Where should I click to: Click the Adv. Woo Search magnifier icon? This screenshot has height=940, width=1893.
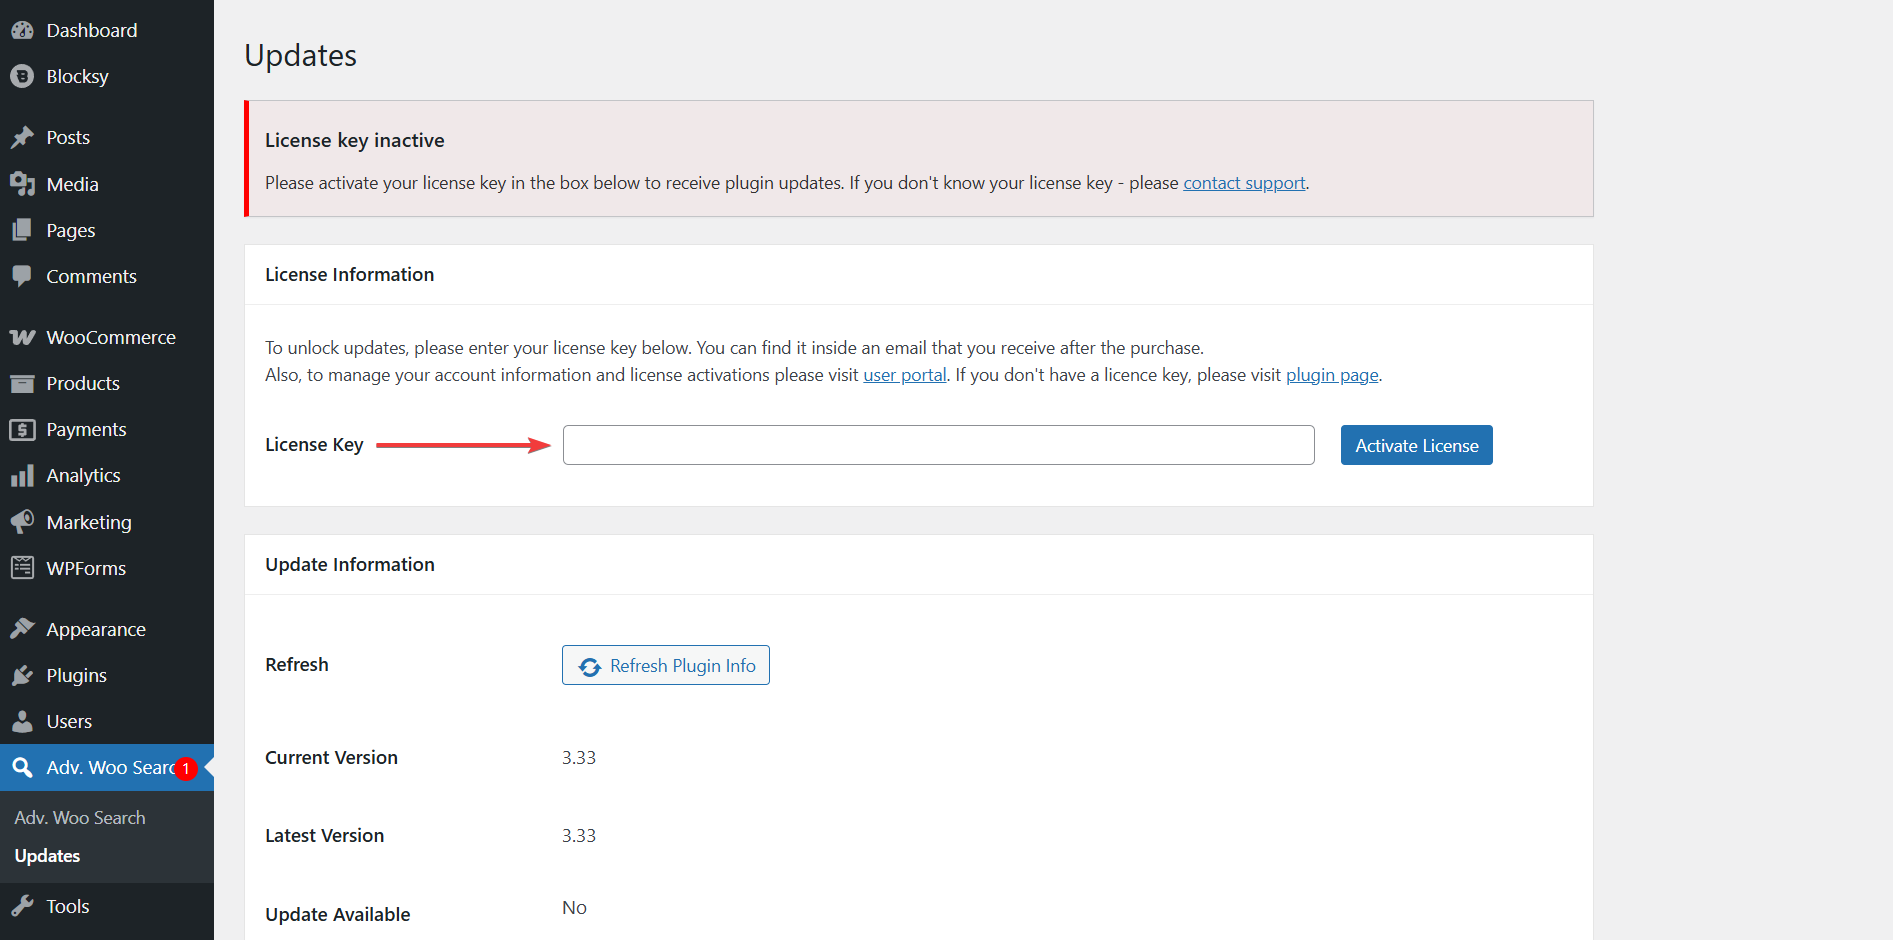pos(22,767)
